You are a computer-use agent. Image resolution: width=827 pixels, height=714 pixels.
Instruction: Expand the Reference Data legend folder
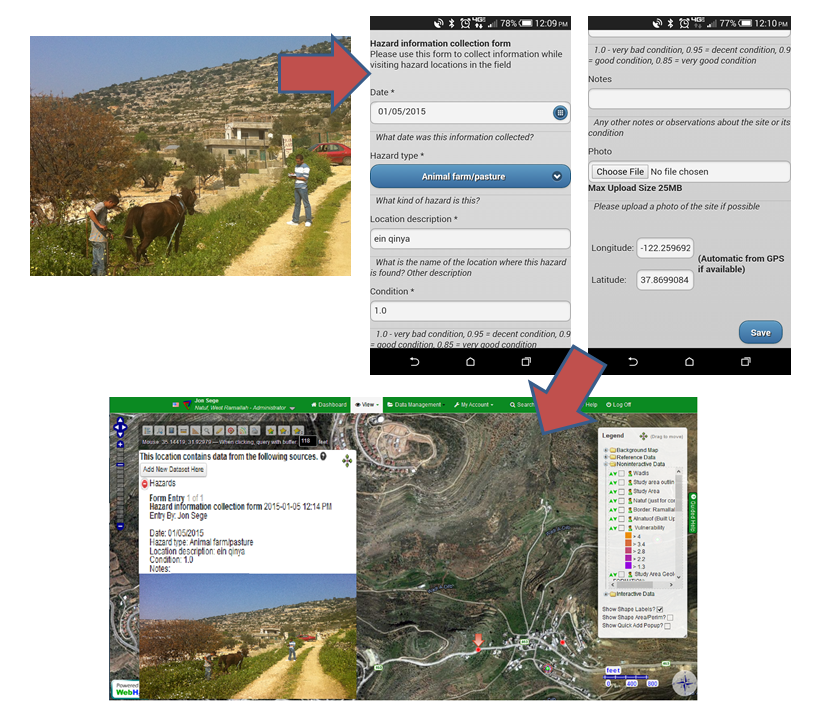click(x=605, y=457)
